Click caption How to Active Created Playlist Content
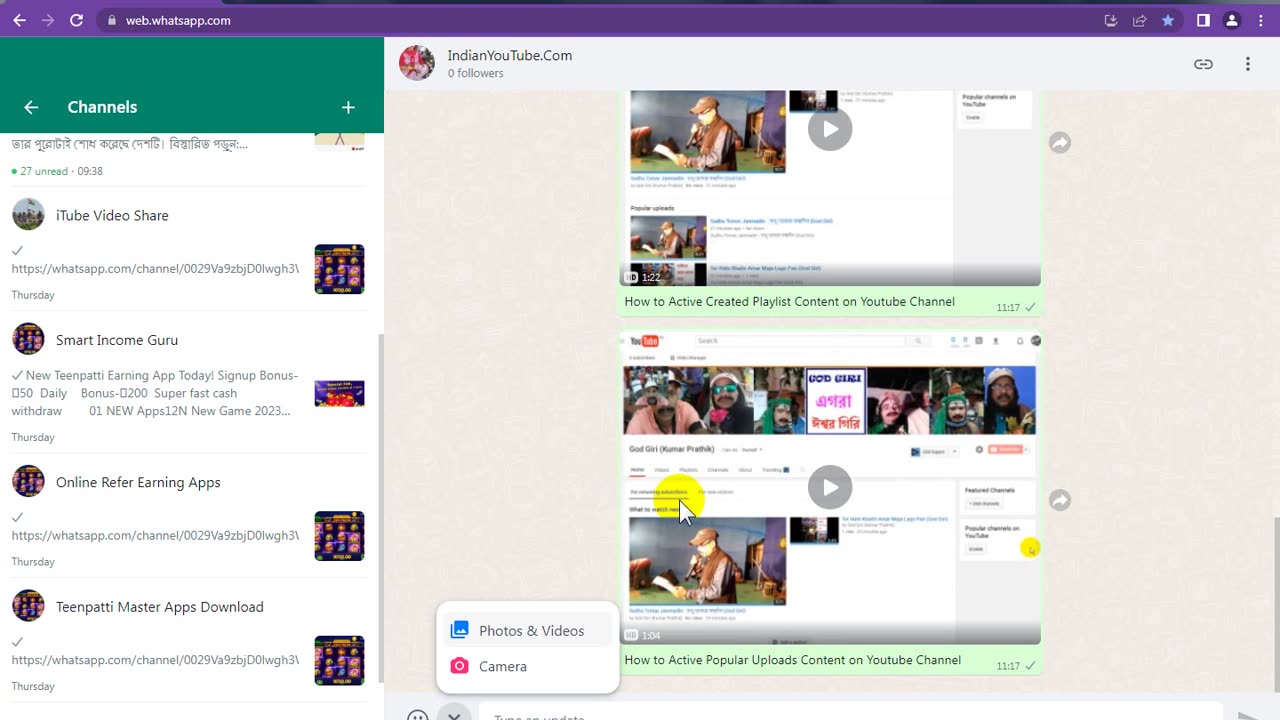 pyautogui.click(x=789, y=302)
